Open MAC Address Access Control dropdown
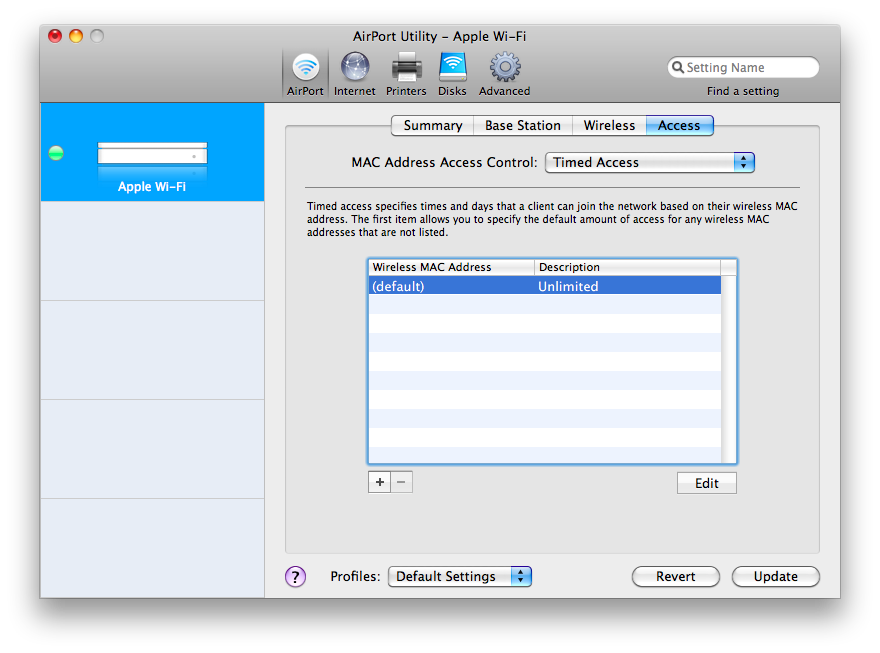880x653 pixels. tap(650, 162)
